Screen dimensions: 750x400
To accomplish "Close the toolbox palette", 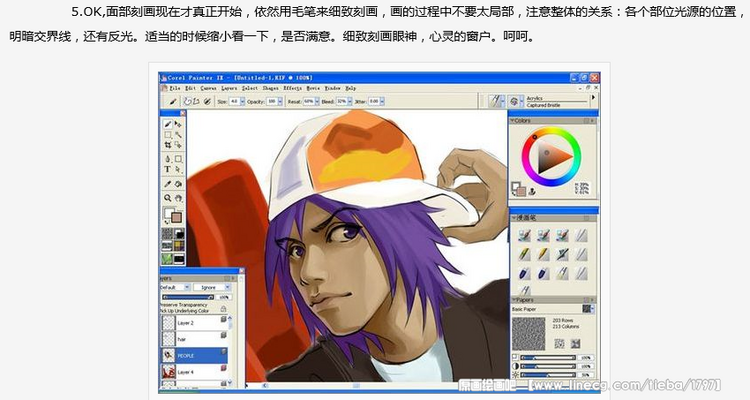I will 183,113.
